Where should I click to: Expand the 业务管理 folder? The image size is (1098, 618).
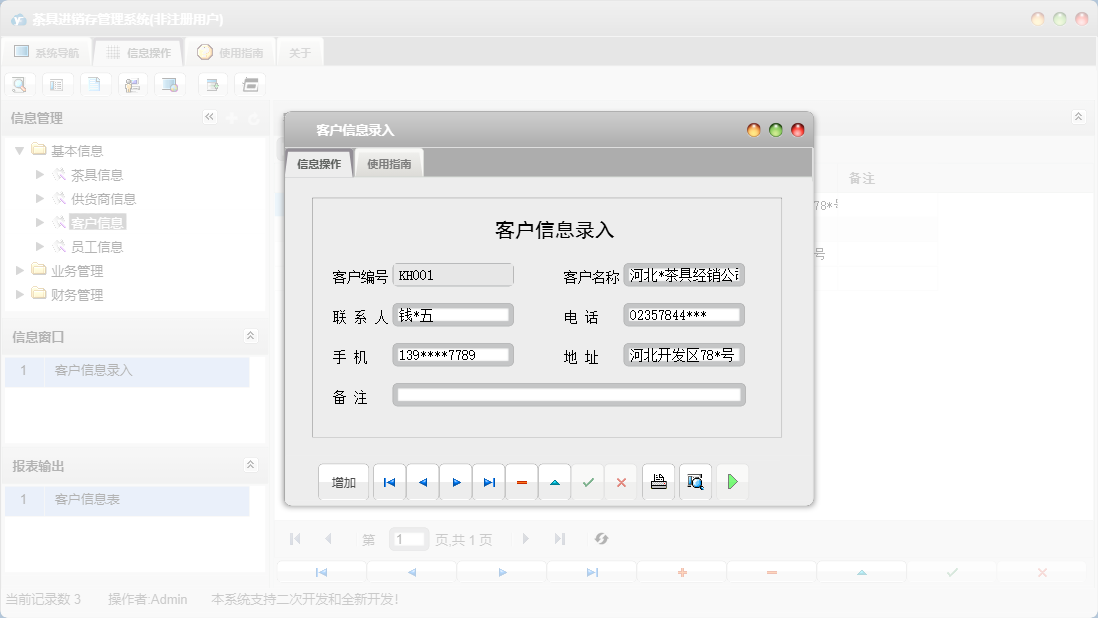coord(17,270)
